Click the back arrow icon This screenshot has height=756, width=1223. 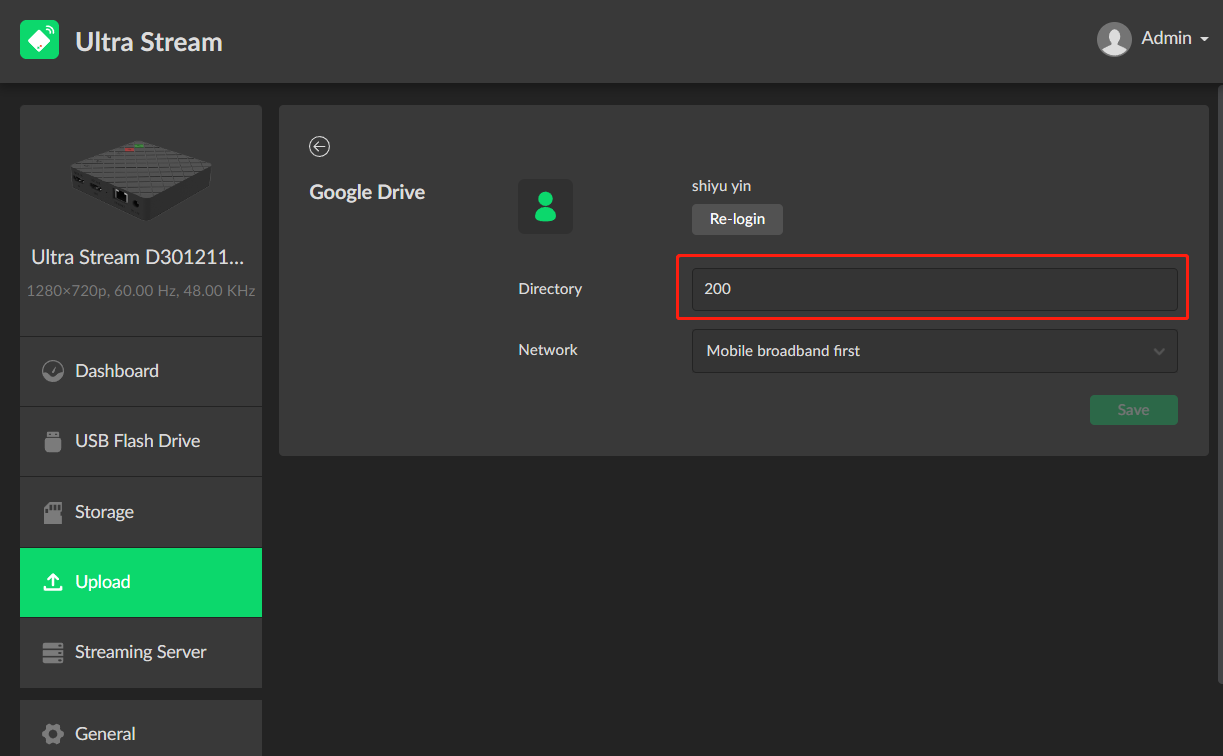(319, 147)
